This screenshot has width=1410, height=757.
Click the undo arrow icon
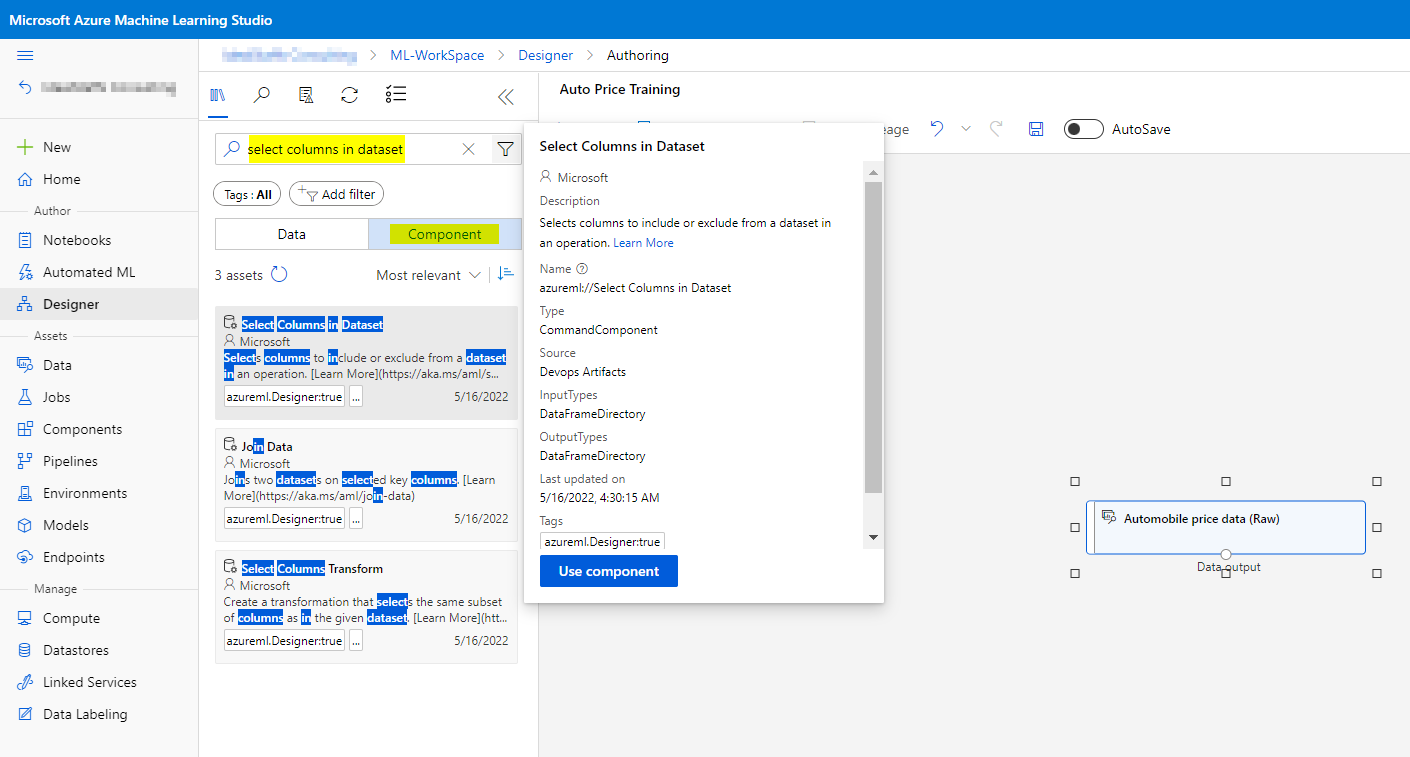(x=937, y=129)
